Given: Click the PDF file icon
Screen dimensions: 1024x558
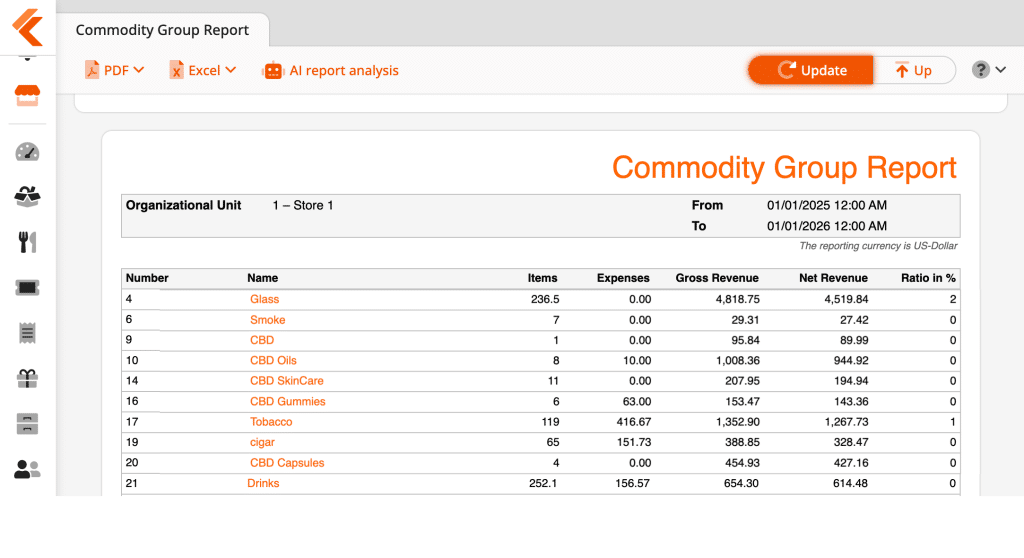Looking at the screenshot, I should tap(92, 70).
